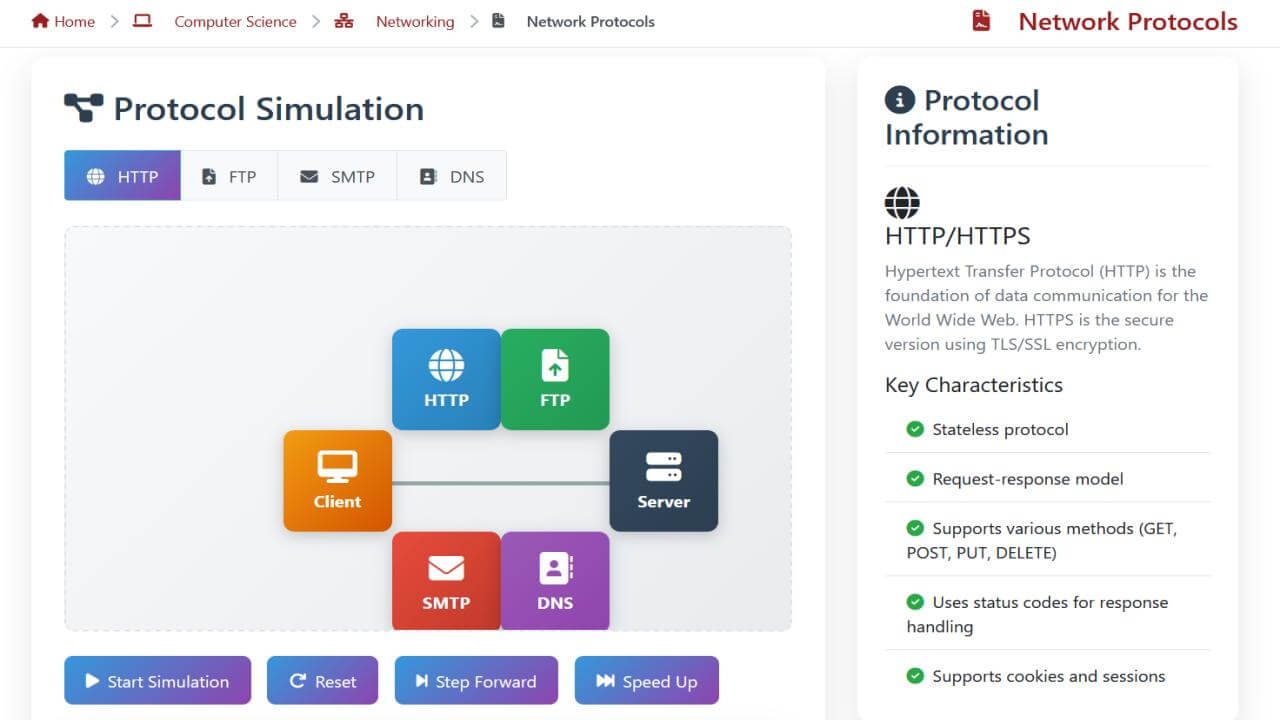Click the laptop icon beside Computer Science

pos(143,21)
